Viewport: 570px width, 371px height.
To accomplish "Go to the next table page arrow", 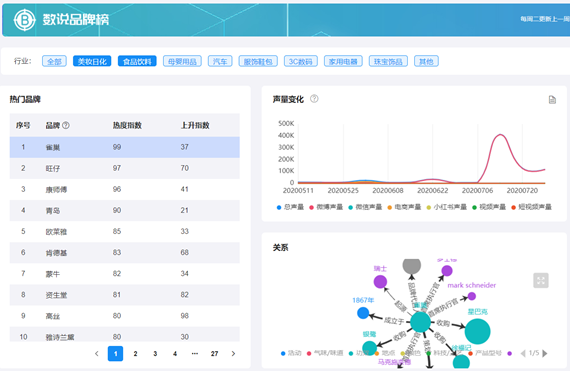I will [233, 354].
